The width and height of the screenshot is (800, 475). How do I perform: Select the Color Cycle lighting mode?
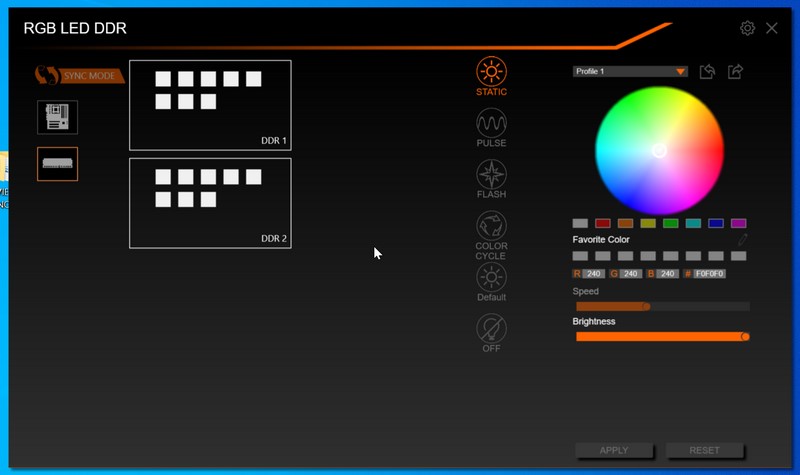491,226
